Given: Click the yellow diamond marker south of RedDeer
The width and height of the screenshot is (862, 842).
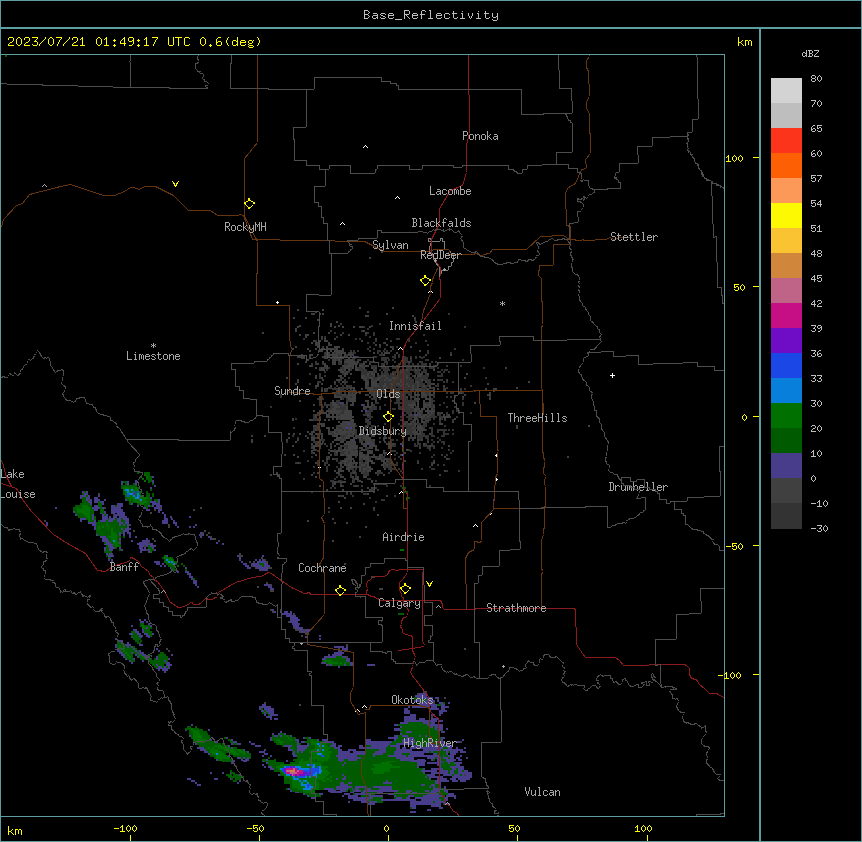Looking at the screenshot, I should (426, 281).
